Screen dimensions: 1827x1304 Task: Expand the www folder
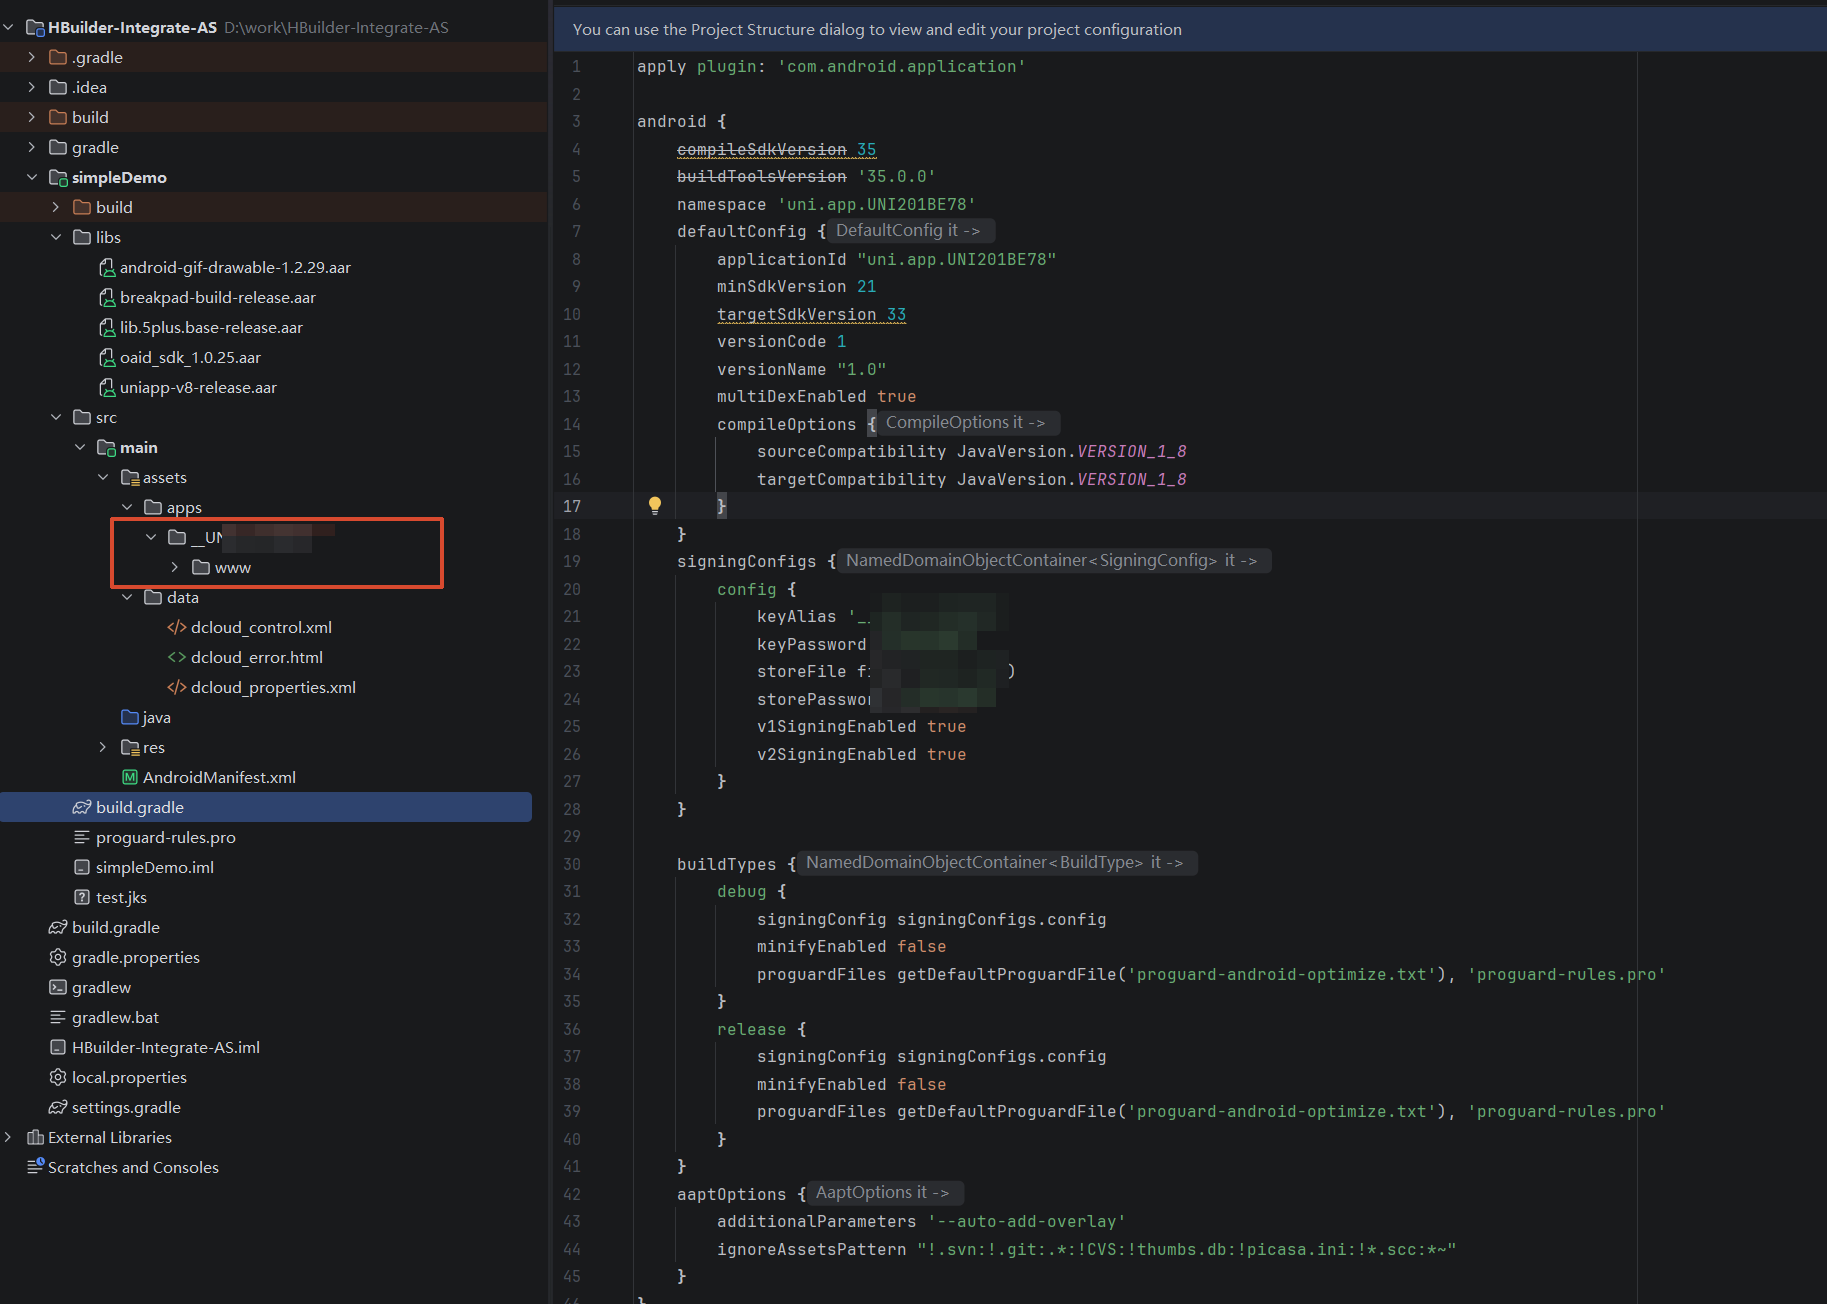175,567
